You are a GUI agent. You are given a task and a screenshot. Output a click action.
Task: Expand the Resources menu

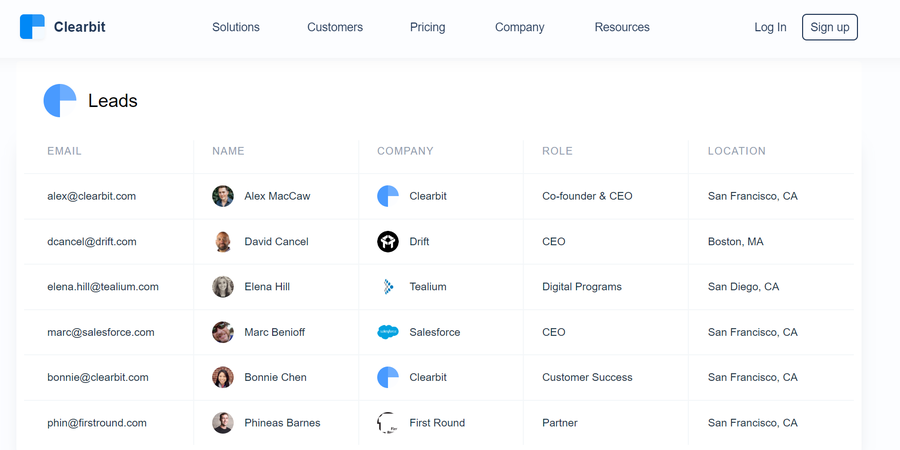[x=622, y=27]
